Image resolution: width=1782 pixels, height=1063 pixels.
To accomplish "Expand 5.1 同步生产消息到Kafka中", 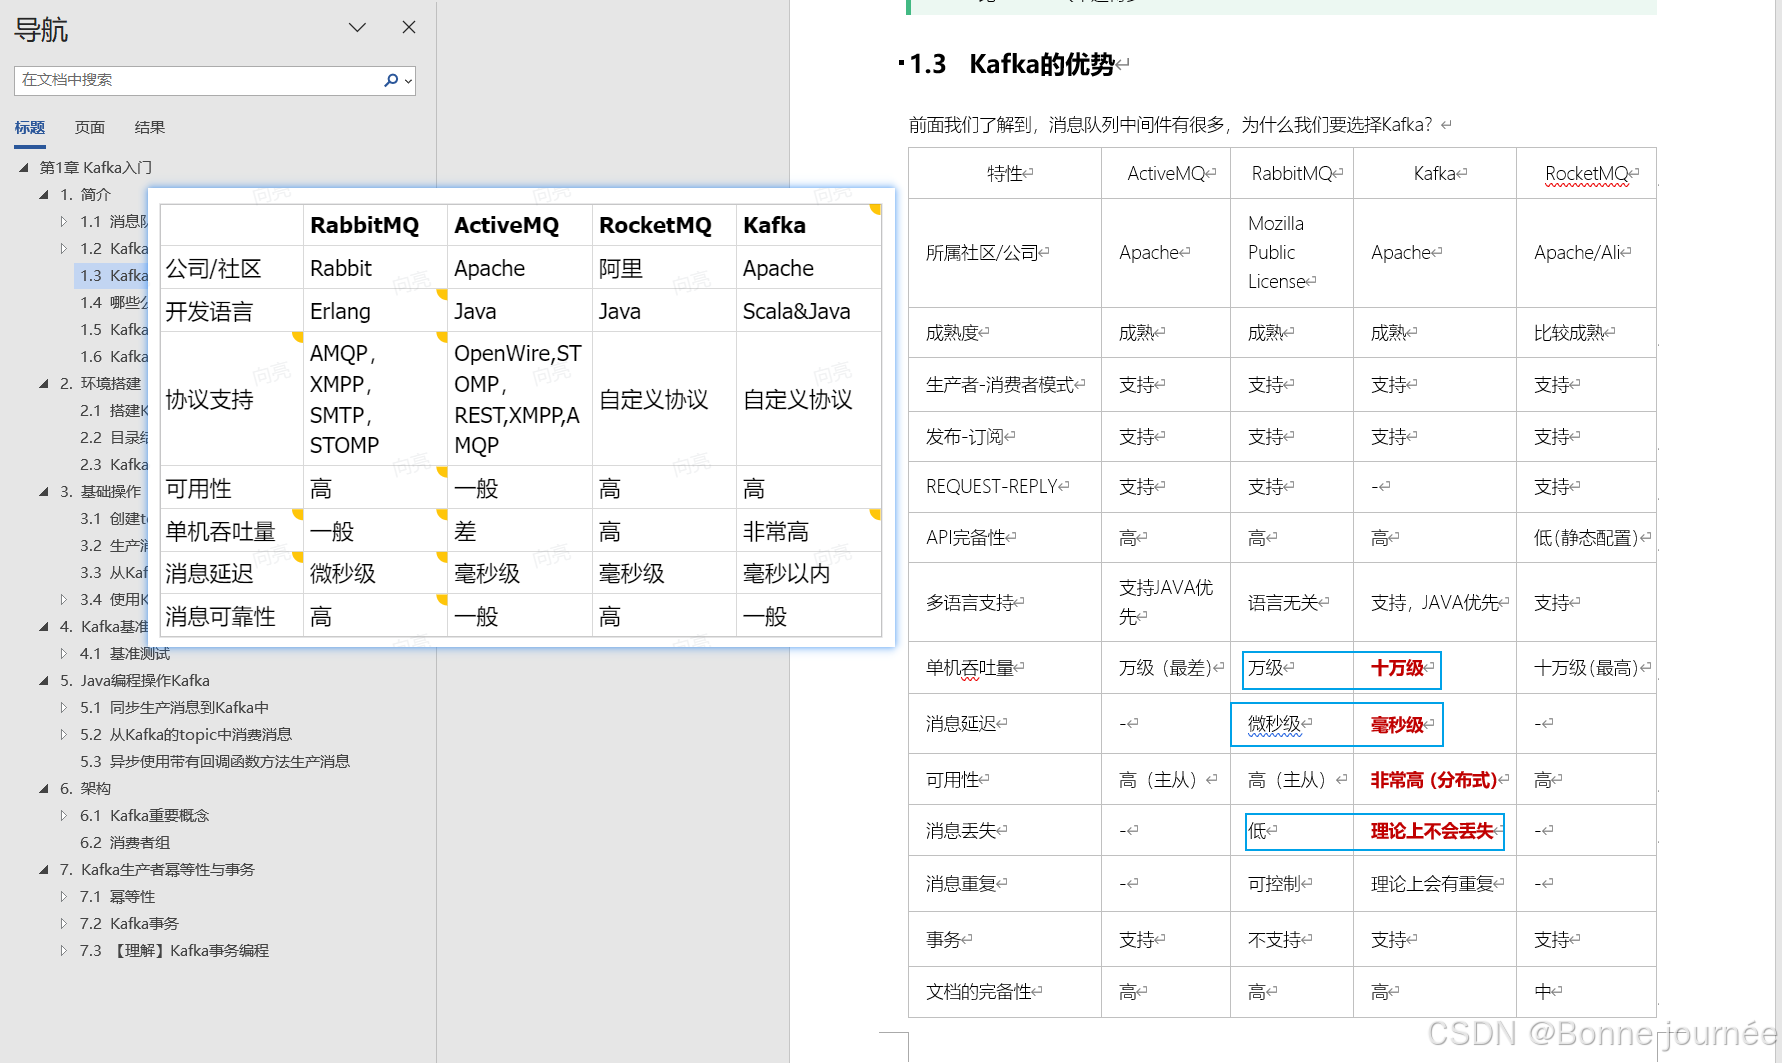I will [x=64, y=707].
